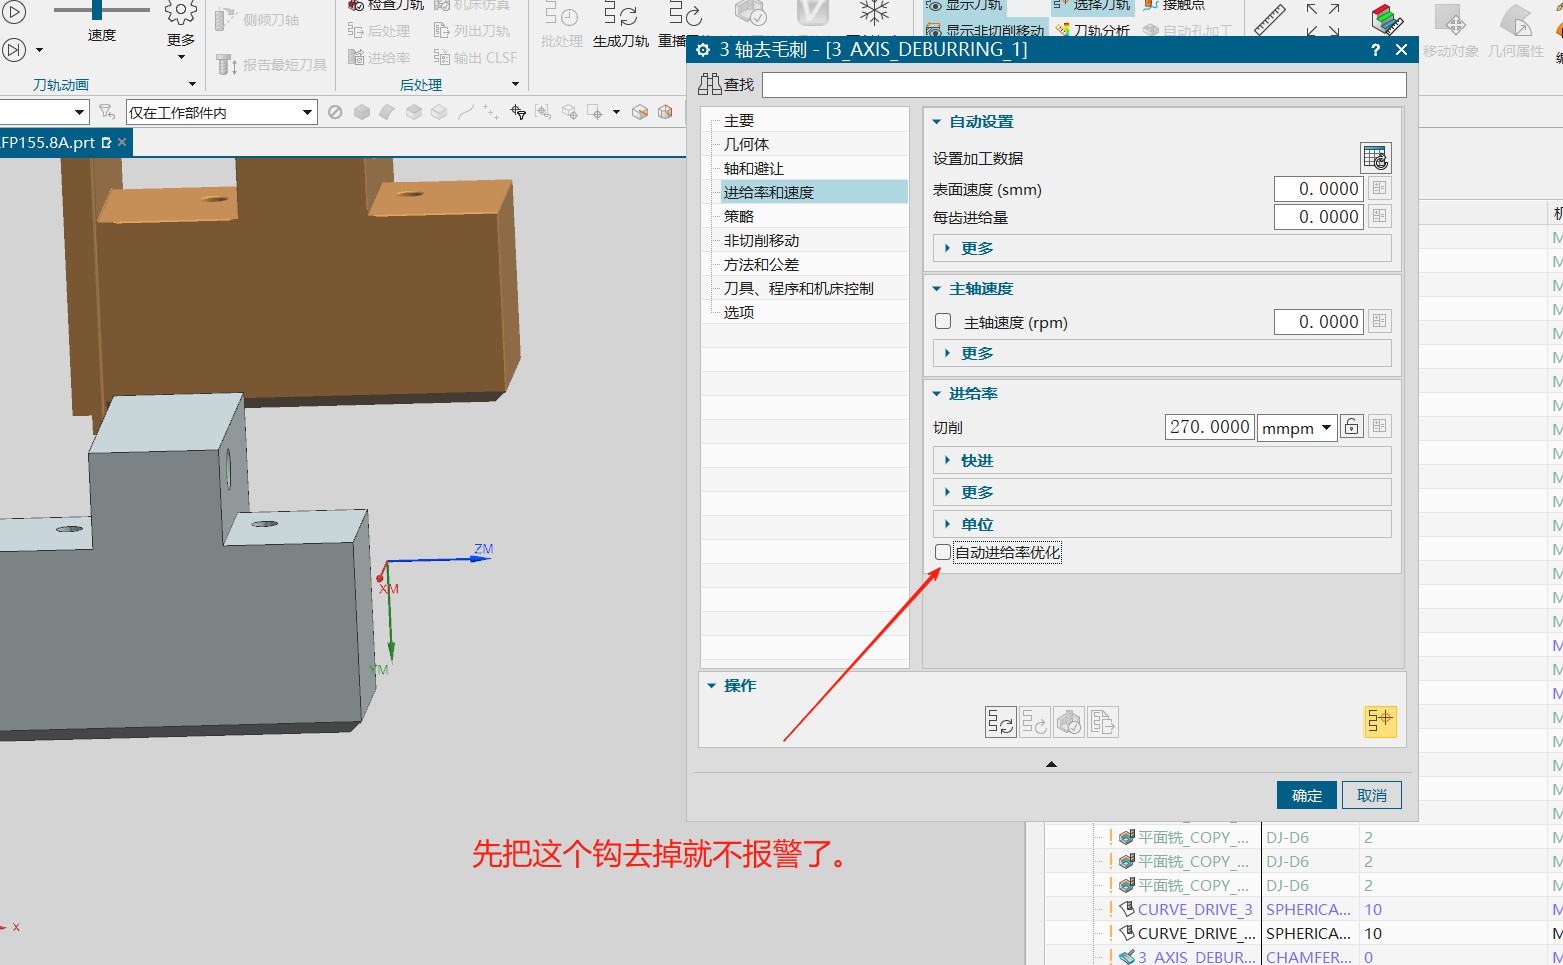Enable the 主轴速度 (rpm) checkbox

tap(943, 321)
